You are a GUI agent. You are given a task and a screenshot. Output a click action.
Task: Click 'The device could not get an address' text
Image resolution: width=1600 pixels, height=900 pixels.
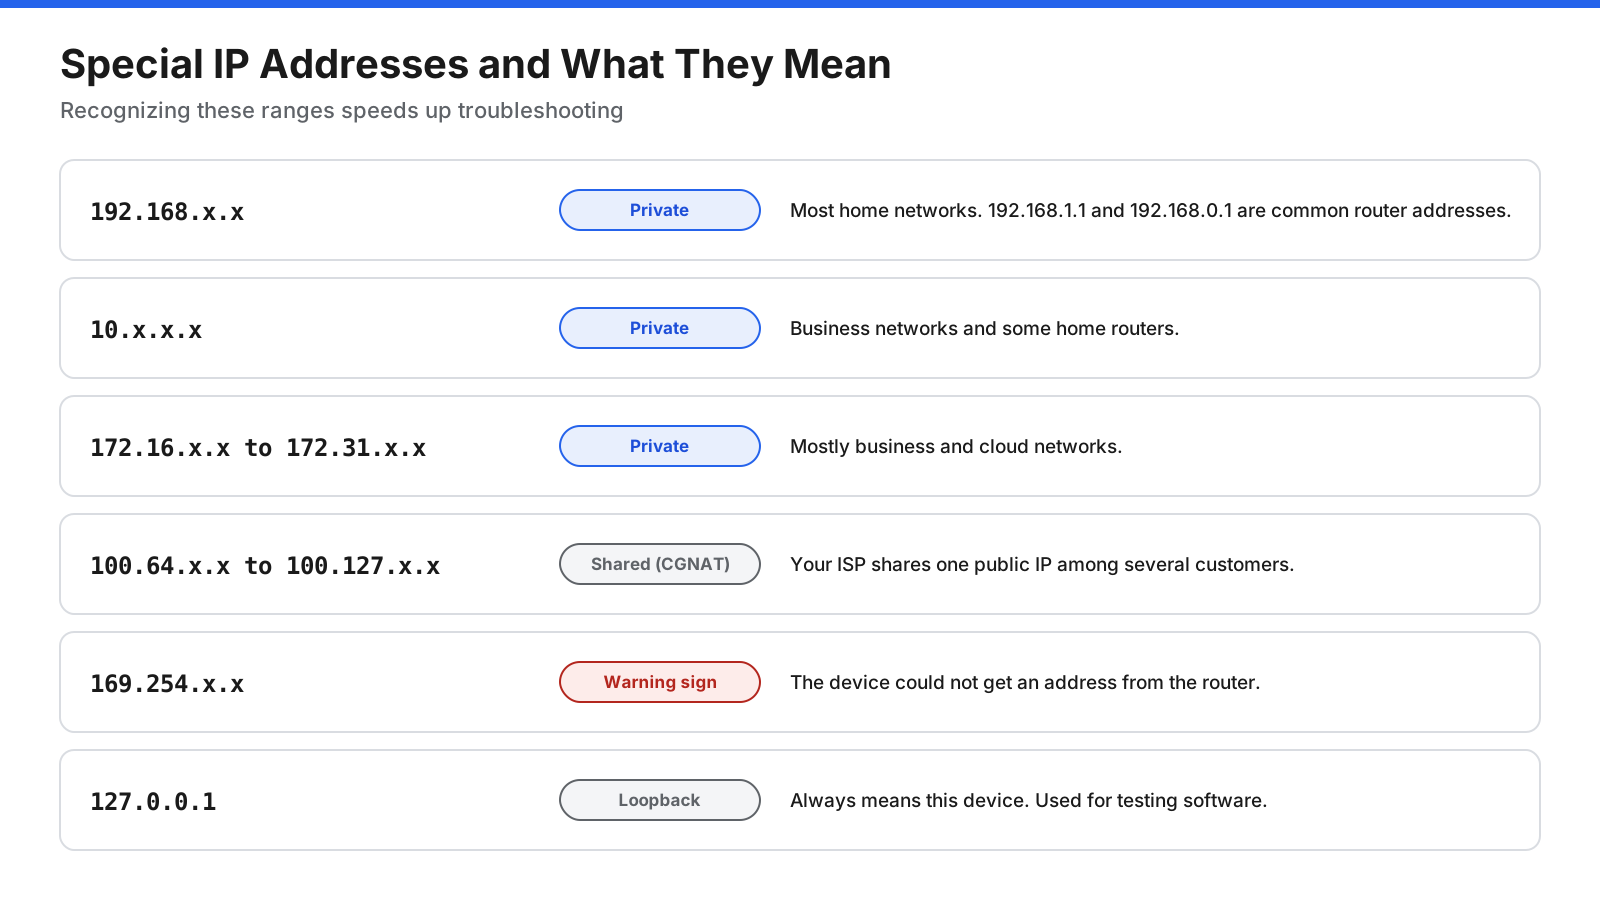1025,682
